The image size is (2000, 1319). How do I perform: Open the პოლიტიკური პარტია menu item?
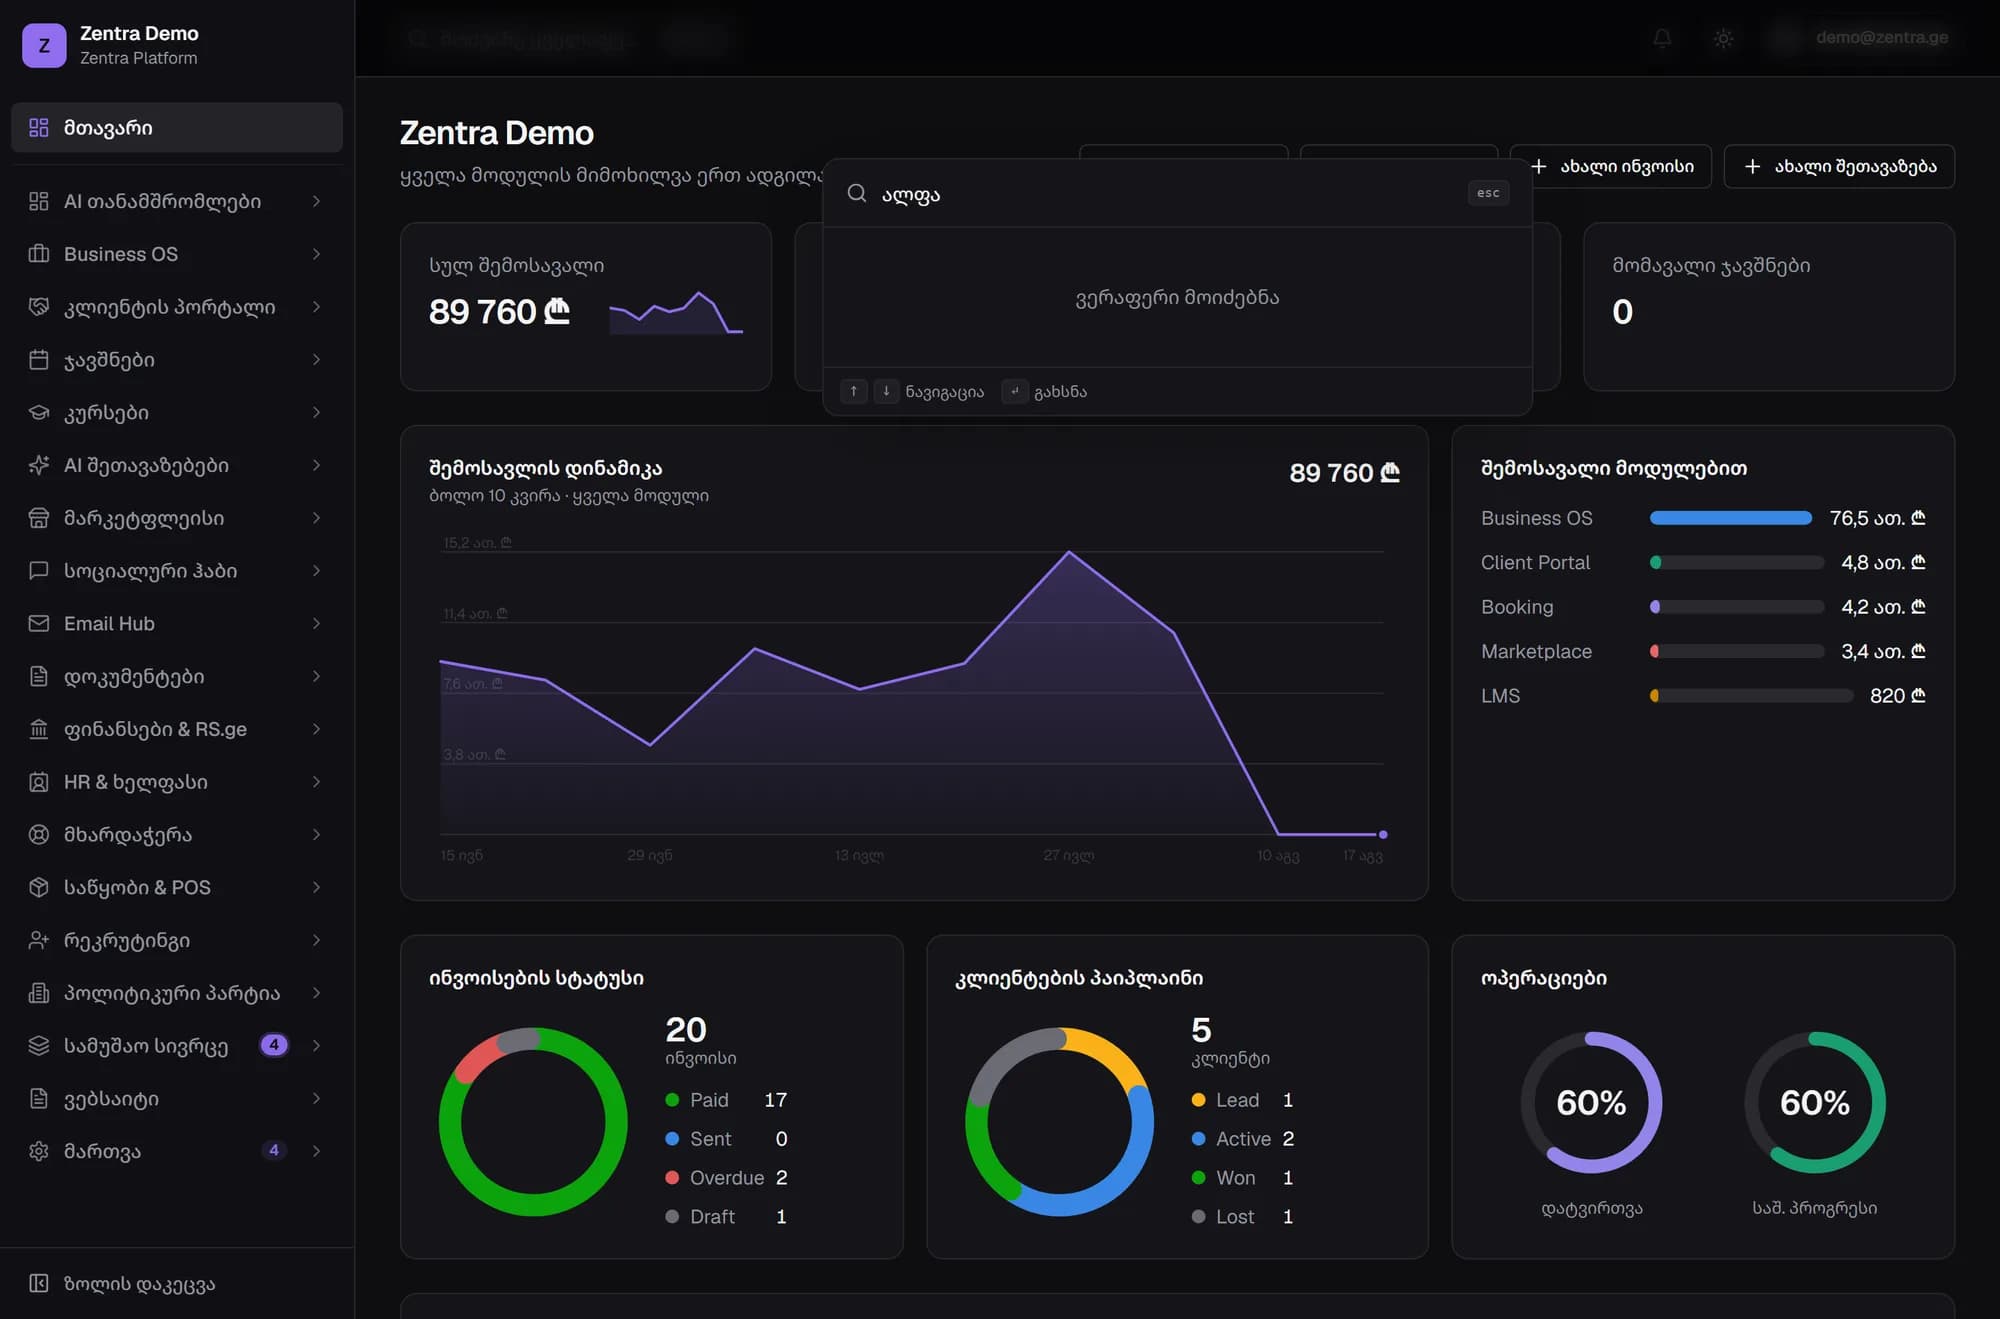177,993
